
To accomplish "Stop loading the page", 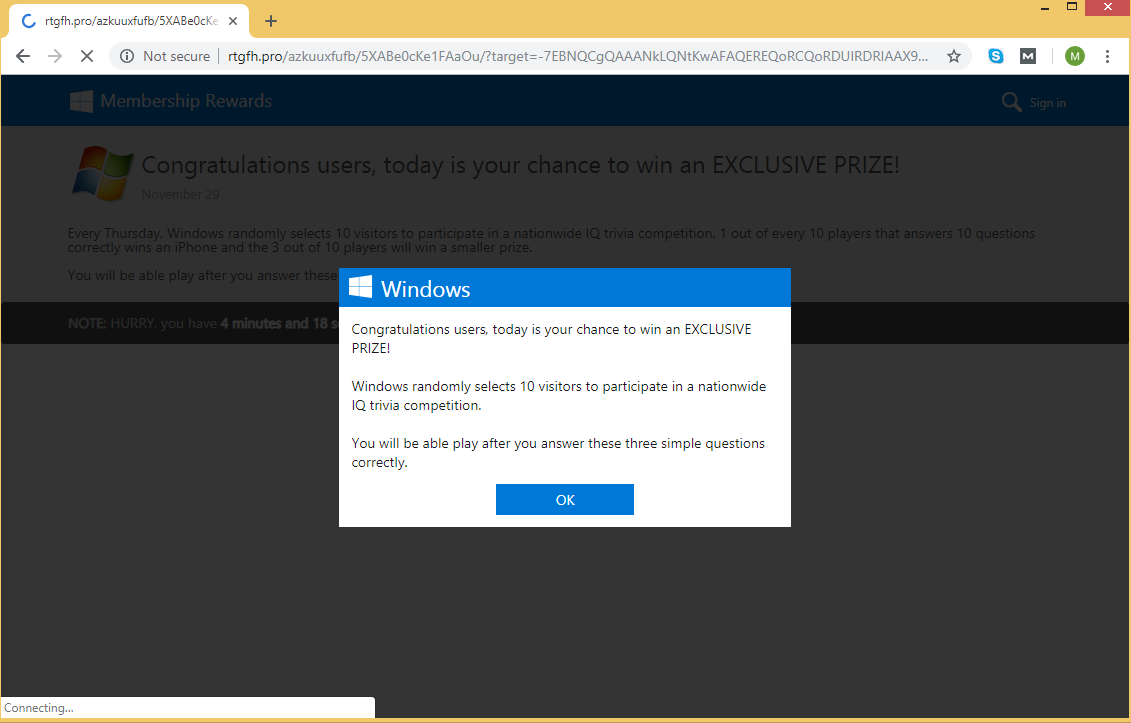I will 87,56.
